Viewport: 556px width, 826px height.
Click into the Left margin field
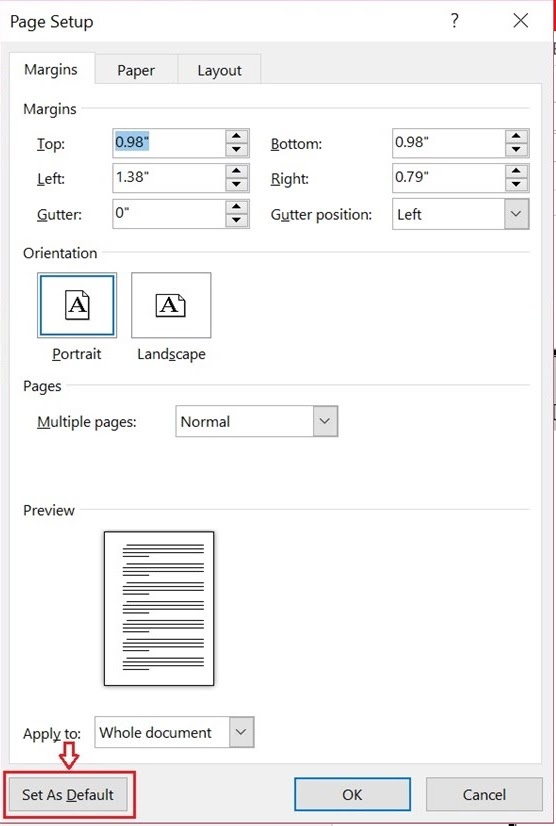tap(169, 178)
